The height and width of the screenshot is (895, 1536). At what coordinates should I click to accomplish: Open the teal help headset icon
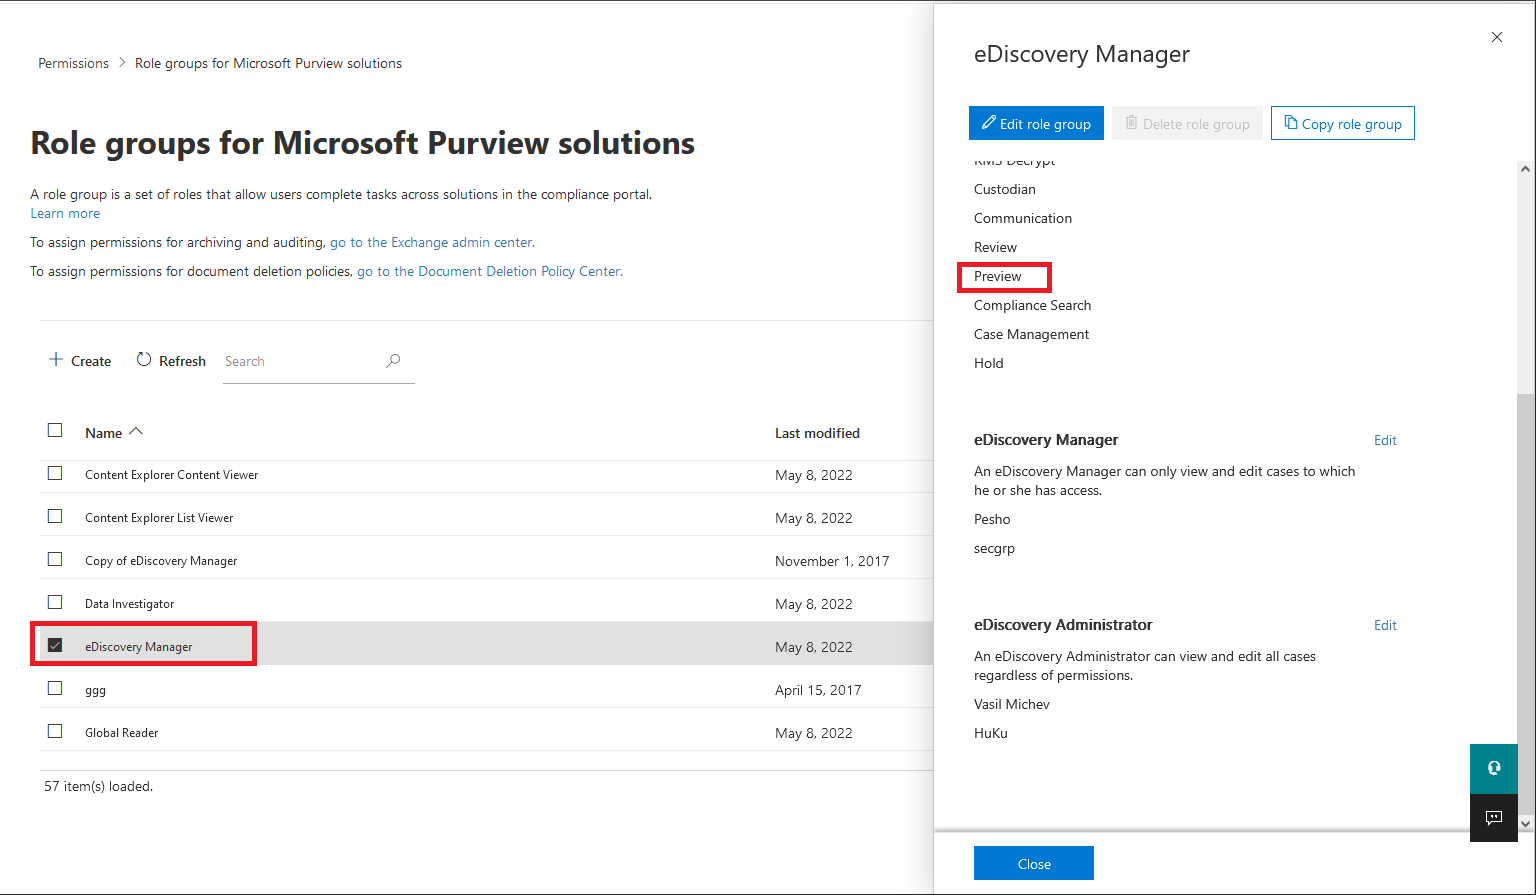pos(1494,768)
